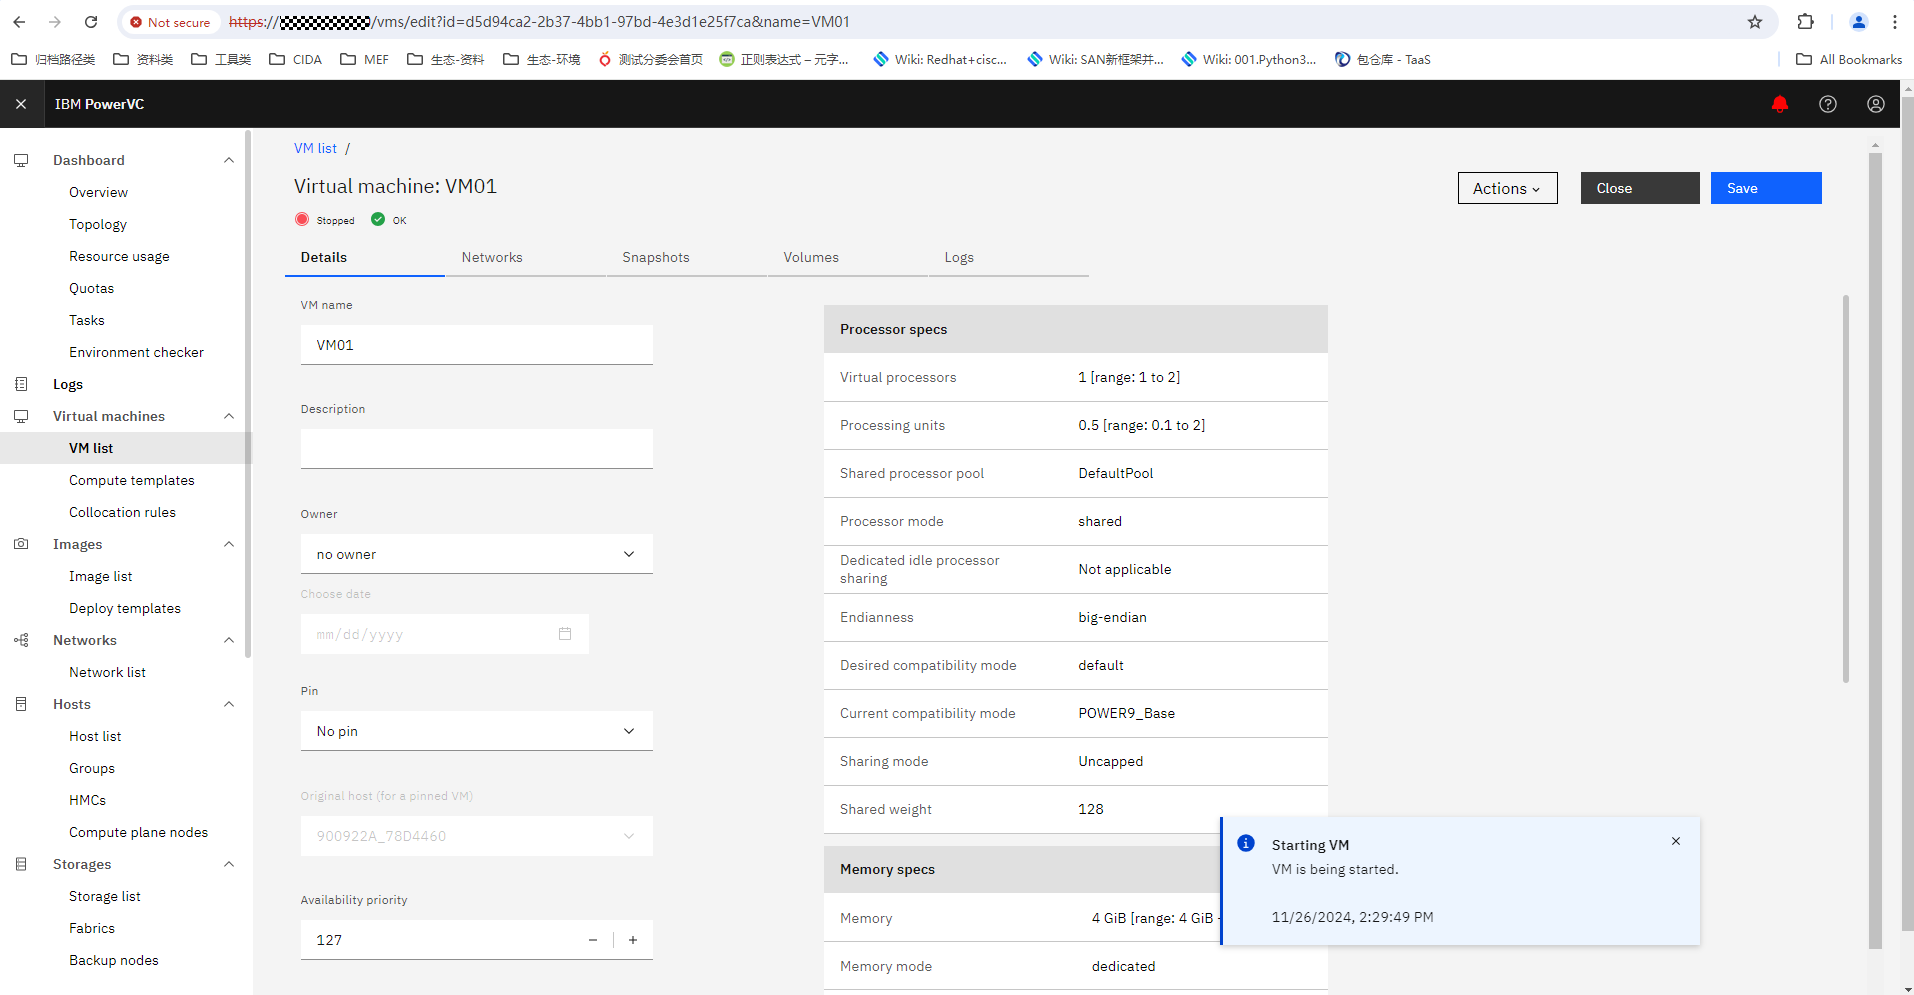Bookmark this page with star icon
Screen dimensions: 1914x995
coord(1754,22)
